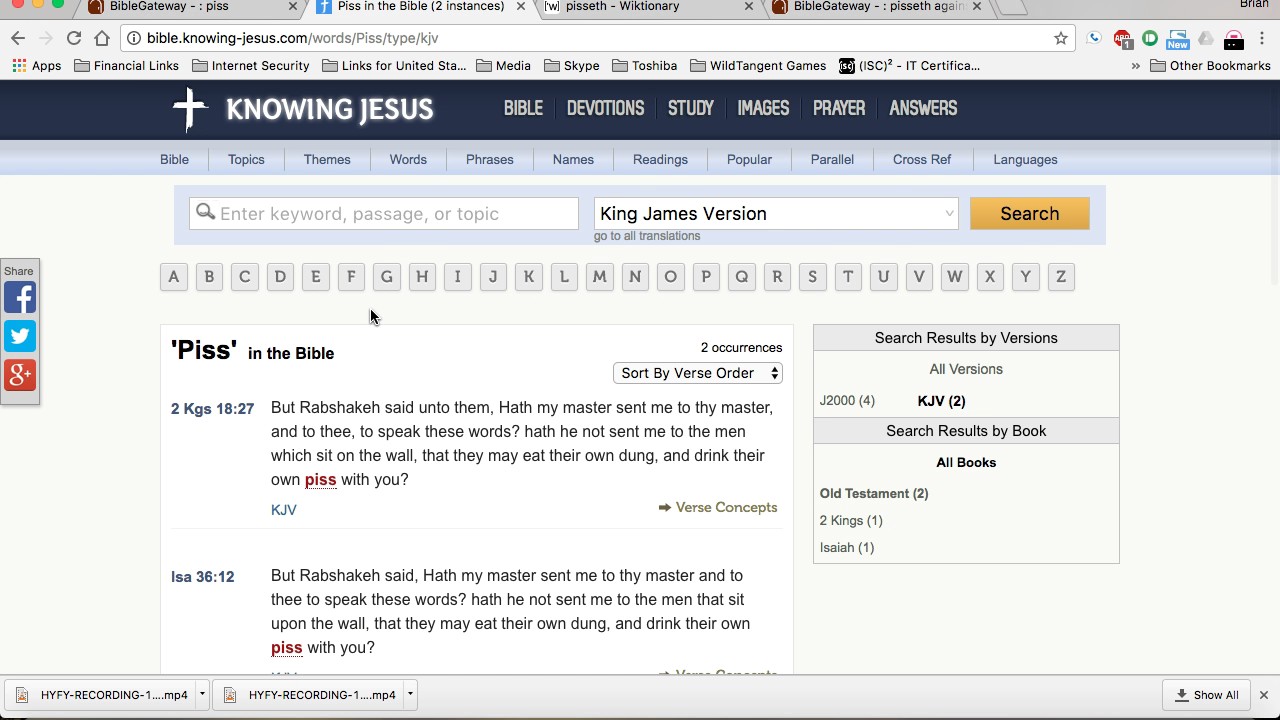The image size is (1280, 720).
Task: Share on Facebook icon
Action: click(x=20, y=298)
